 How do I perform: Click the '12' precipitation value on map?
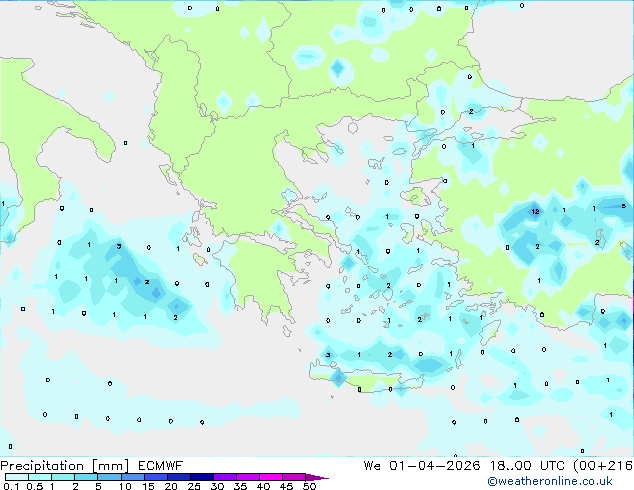535,211
